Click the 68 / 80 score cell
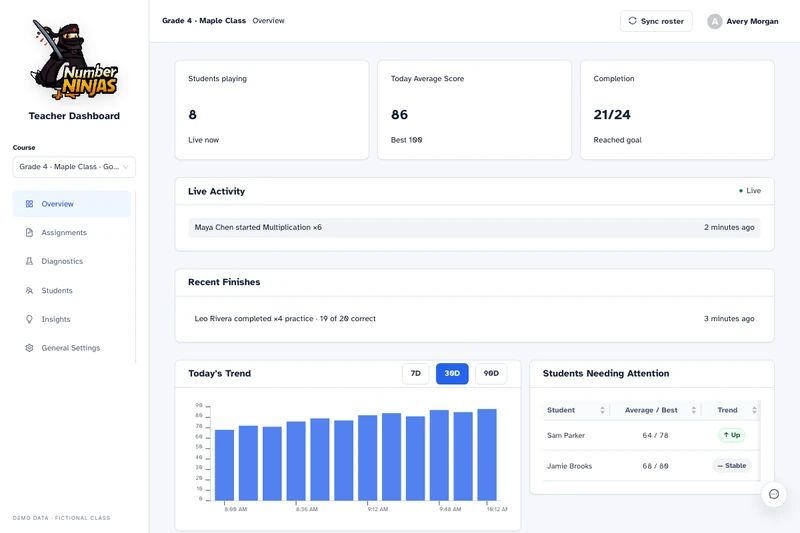The image size is (800, 533). 655,466
